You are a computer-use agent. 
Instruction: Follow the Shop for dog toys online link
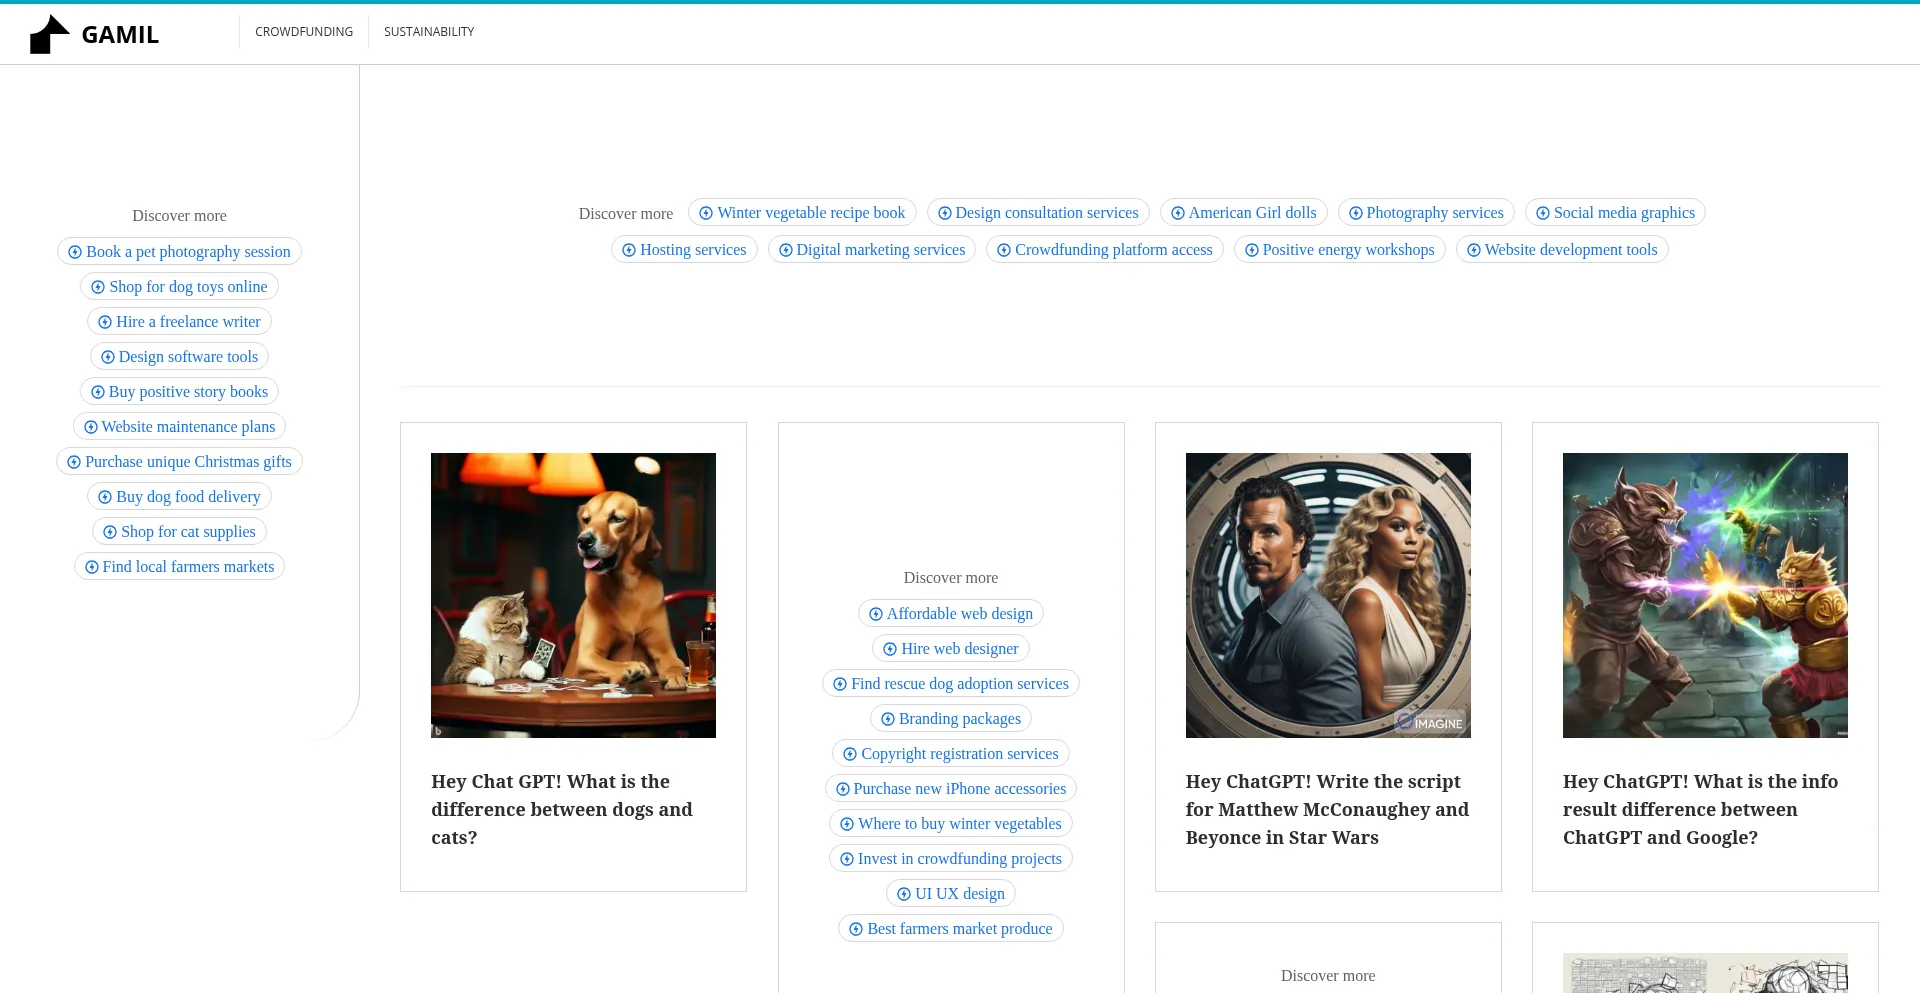pyautogui.click(x=188, y=287)
